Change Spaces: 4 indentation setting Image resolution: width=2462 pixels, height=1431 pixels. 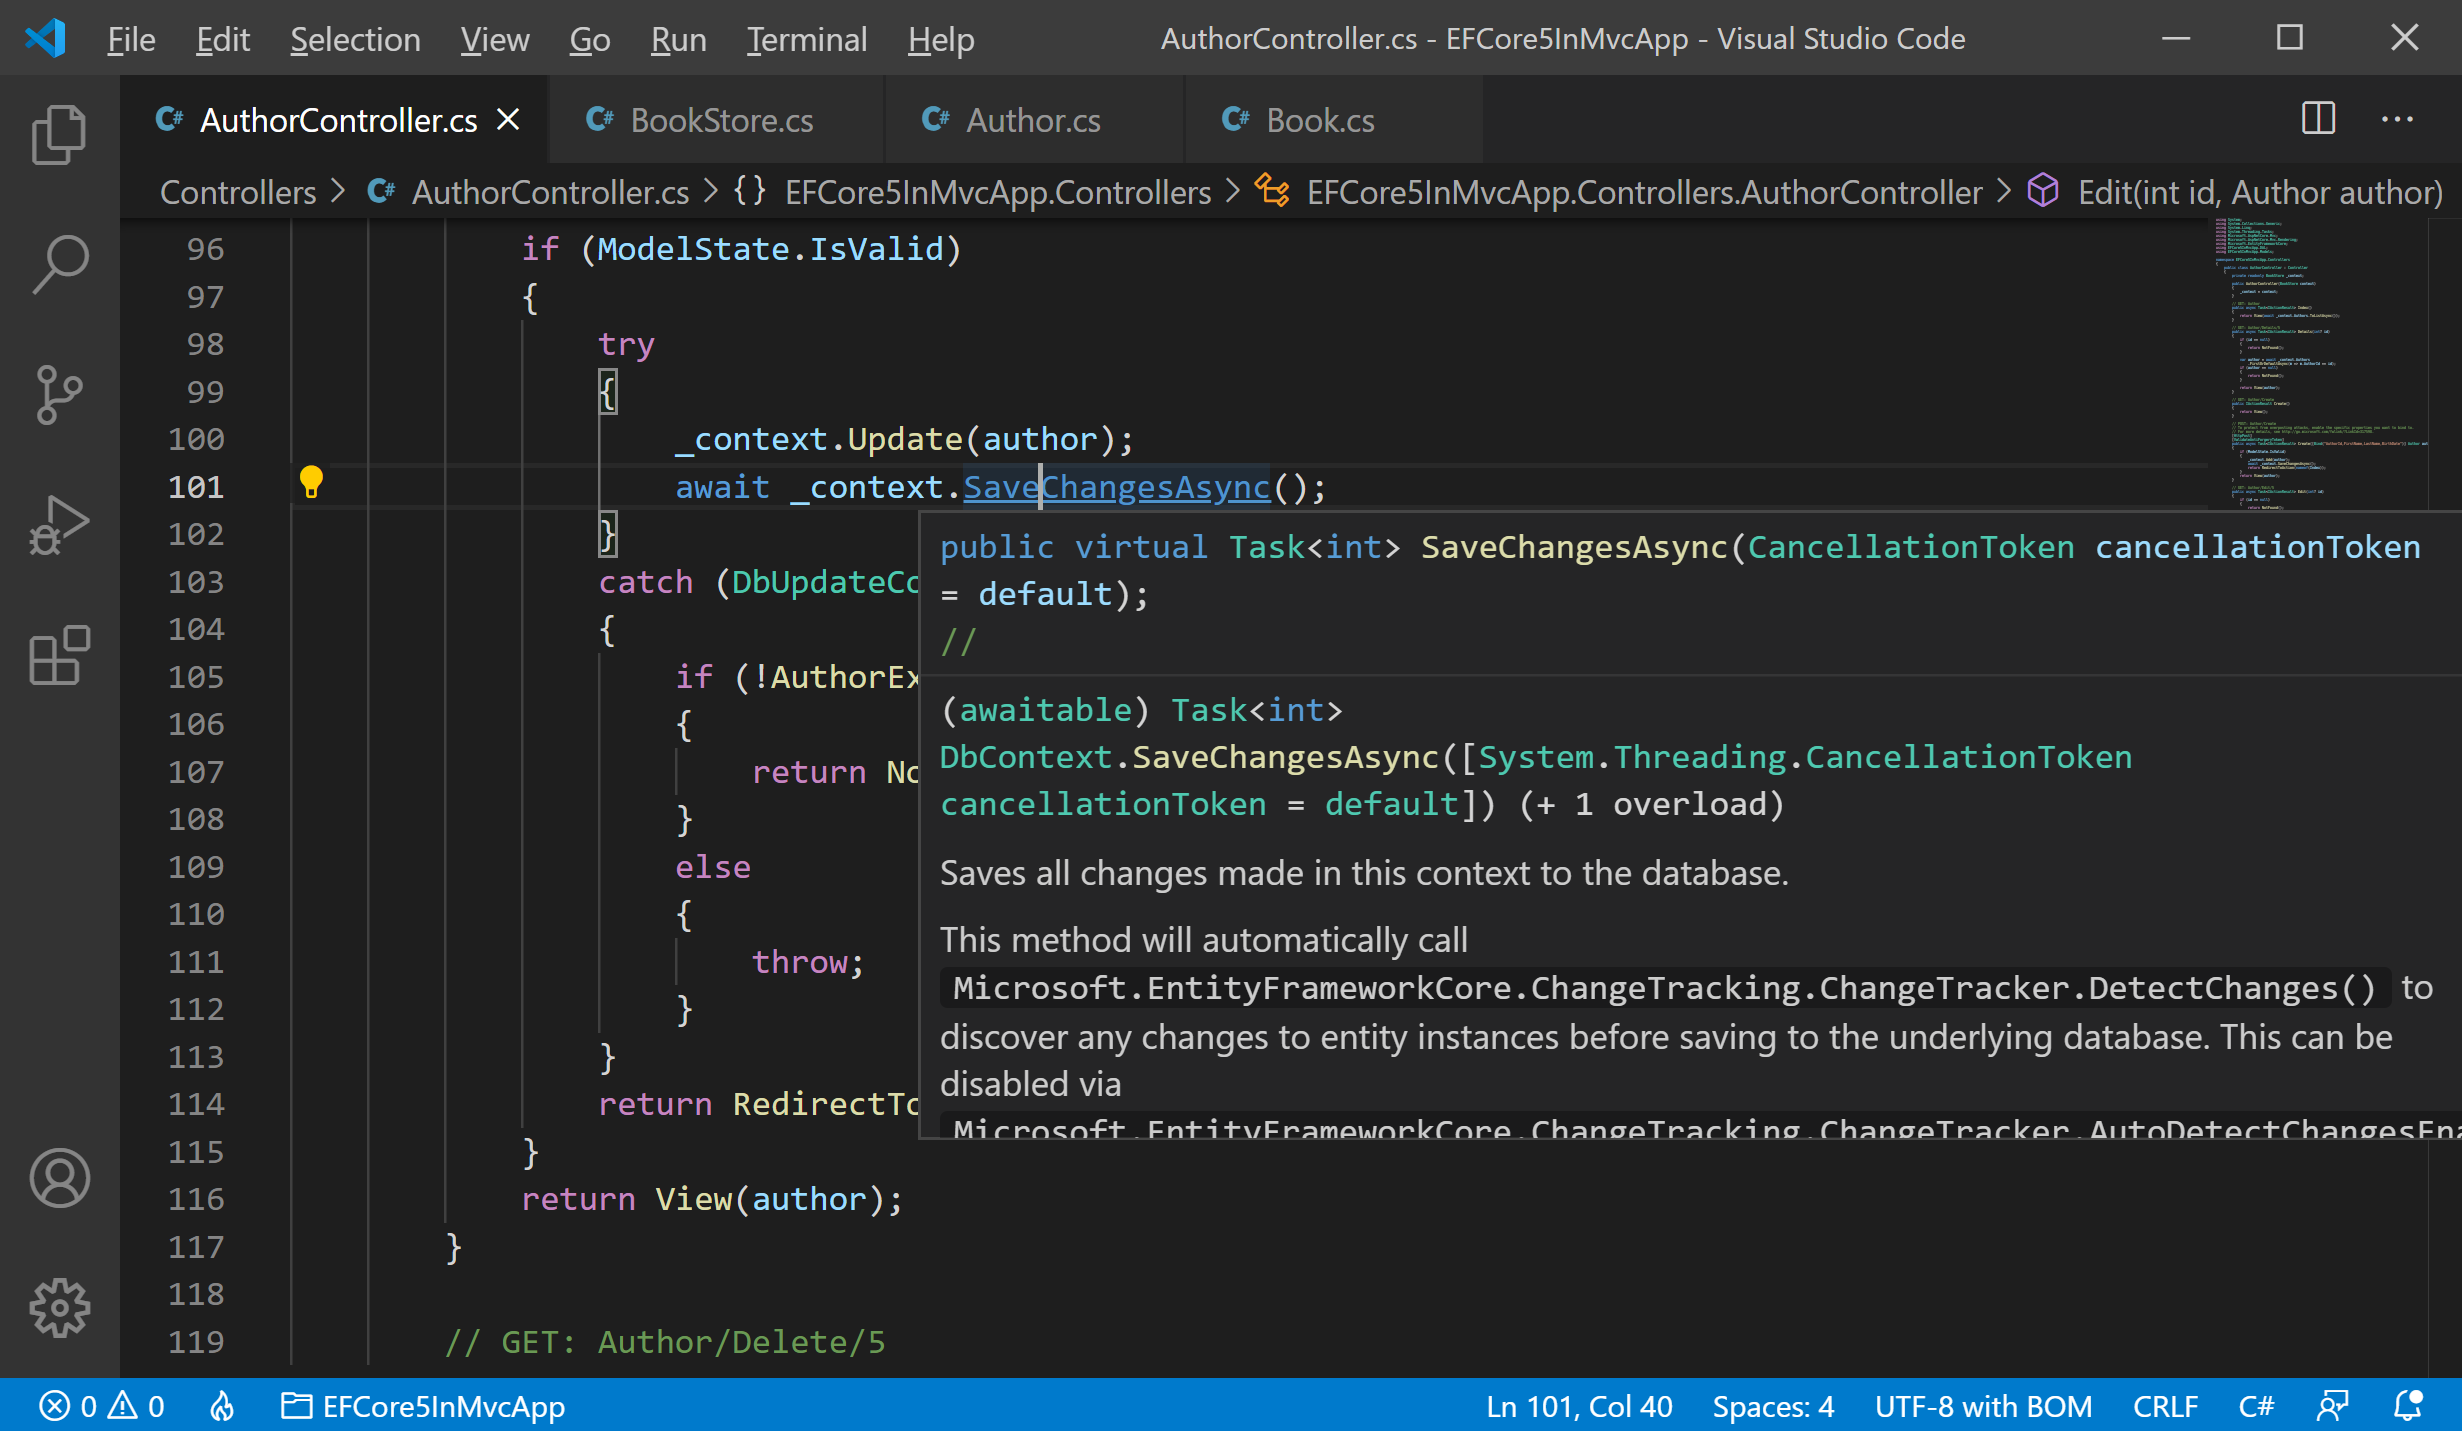(x=1773, y=1406)
